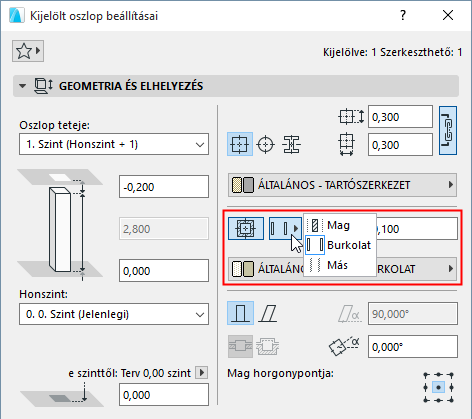Click the -0,200 top offset field

click(x=164, y=187)
